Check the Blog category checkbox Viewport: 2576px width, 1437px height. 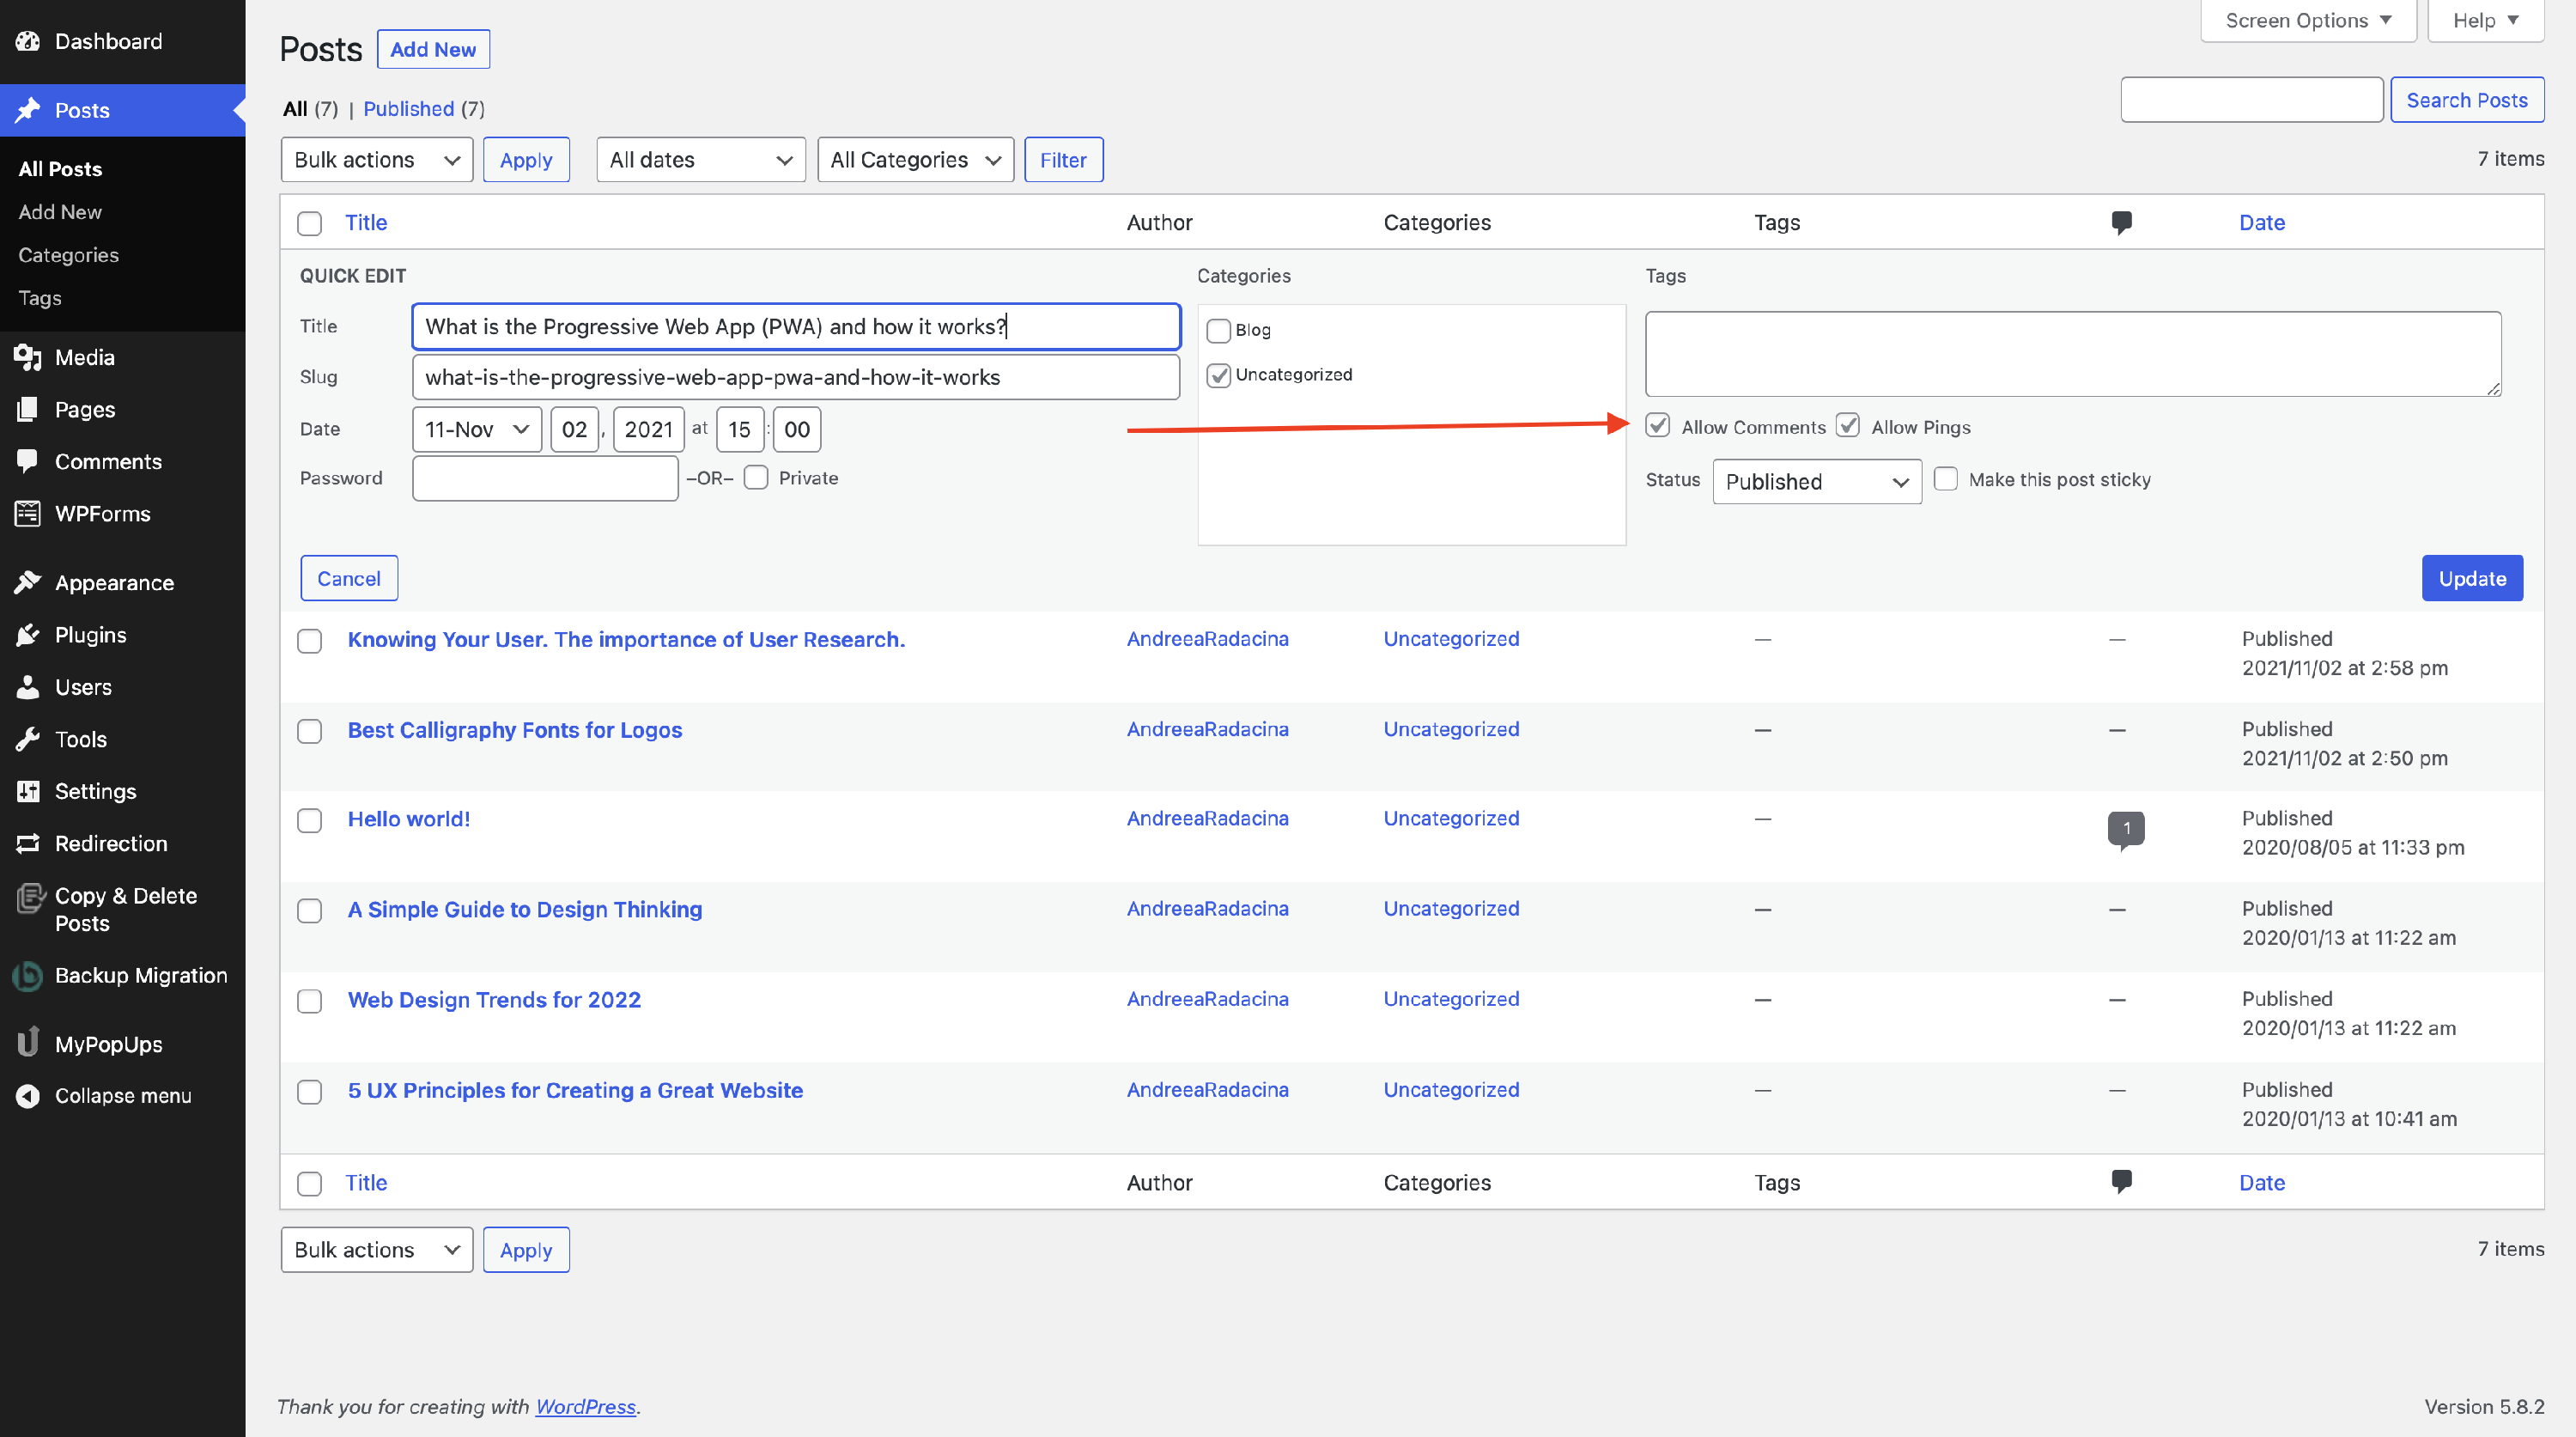(x=1218, y=330)
